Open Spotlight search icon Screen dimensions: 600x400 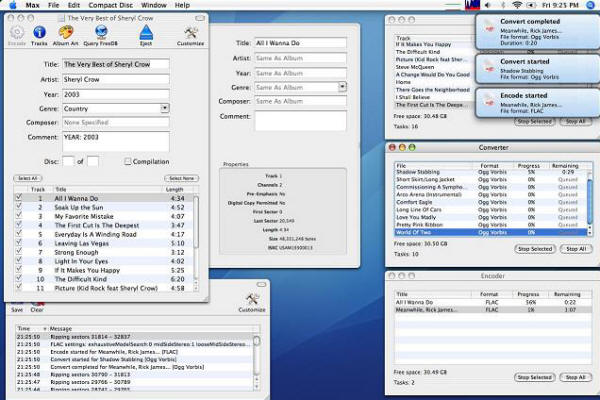pos(590,5)
